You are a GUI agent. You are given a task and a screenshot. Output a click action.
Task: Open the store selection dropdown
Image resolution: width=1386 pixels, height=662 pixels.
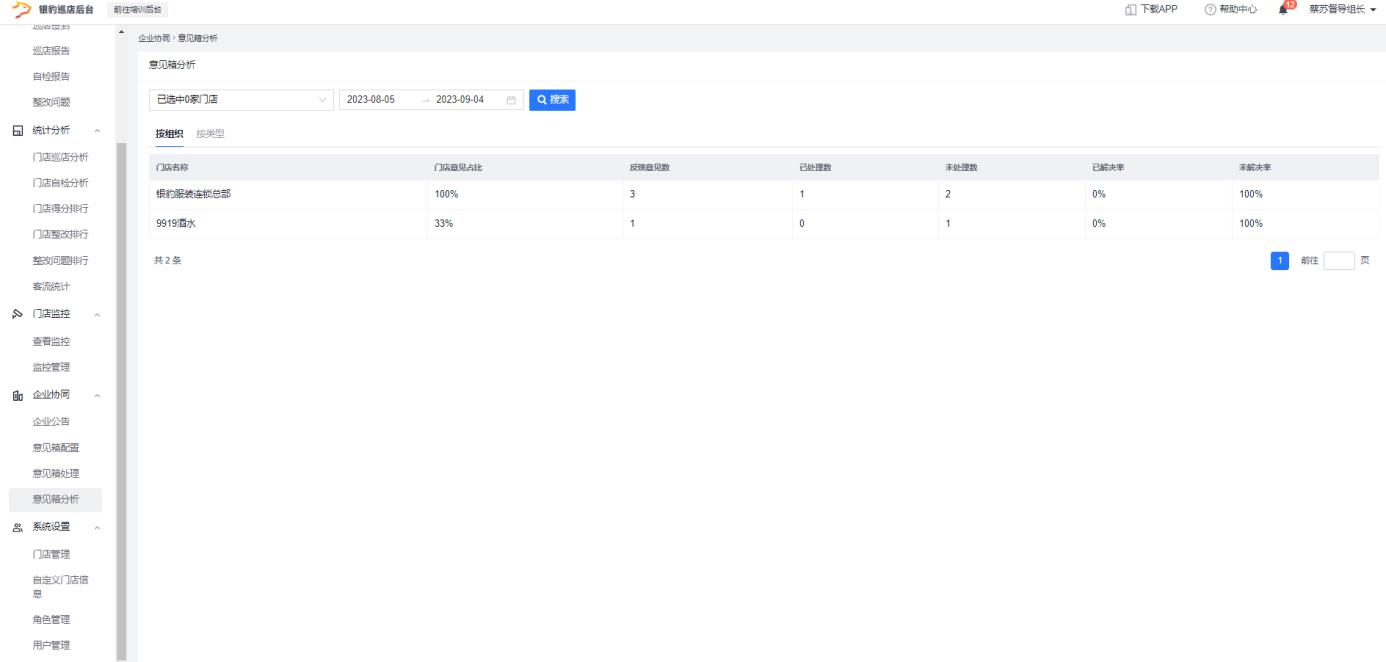[242, 100]
